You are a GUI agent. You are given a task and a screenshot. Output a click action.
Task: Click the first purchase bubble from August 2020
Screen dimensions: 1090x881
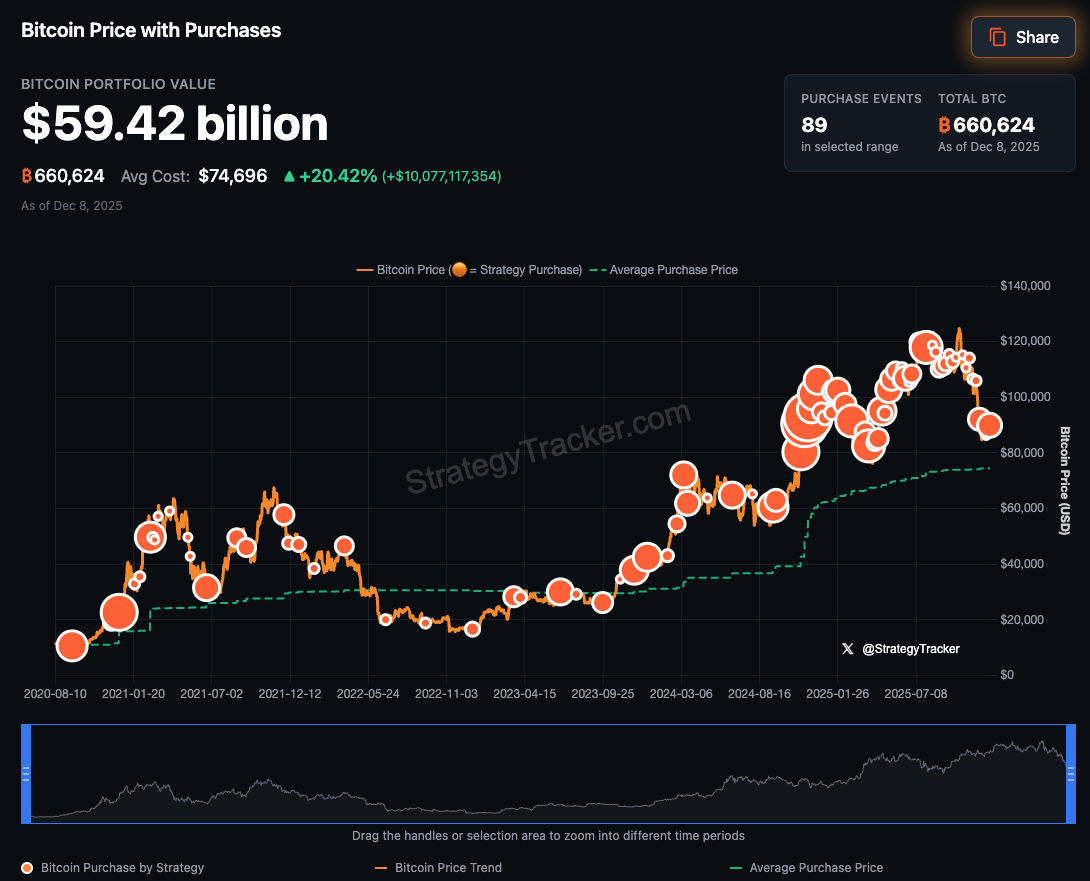[71, 646]
